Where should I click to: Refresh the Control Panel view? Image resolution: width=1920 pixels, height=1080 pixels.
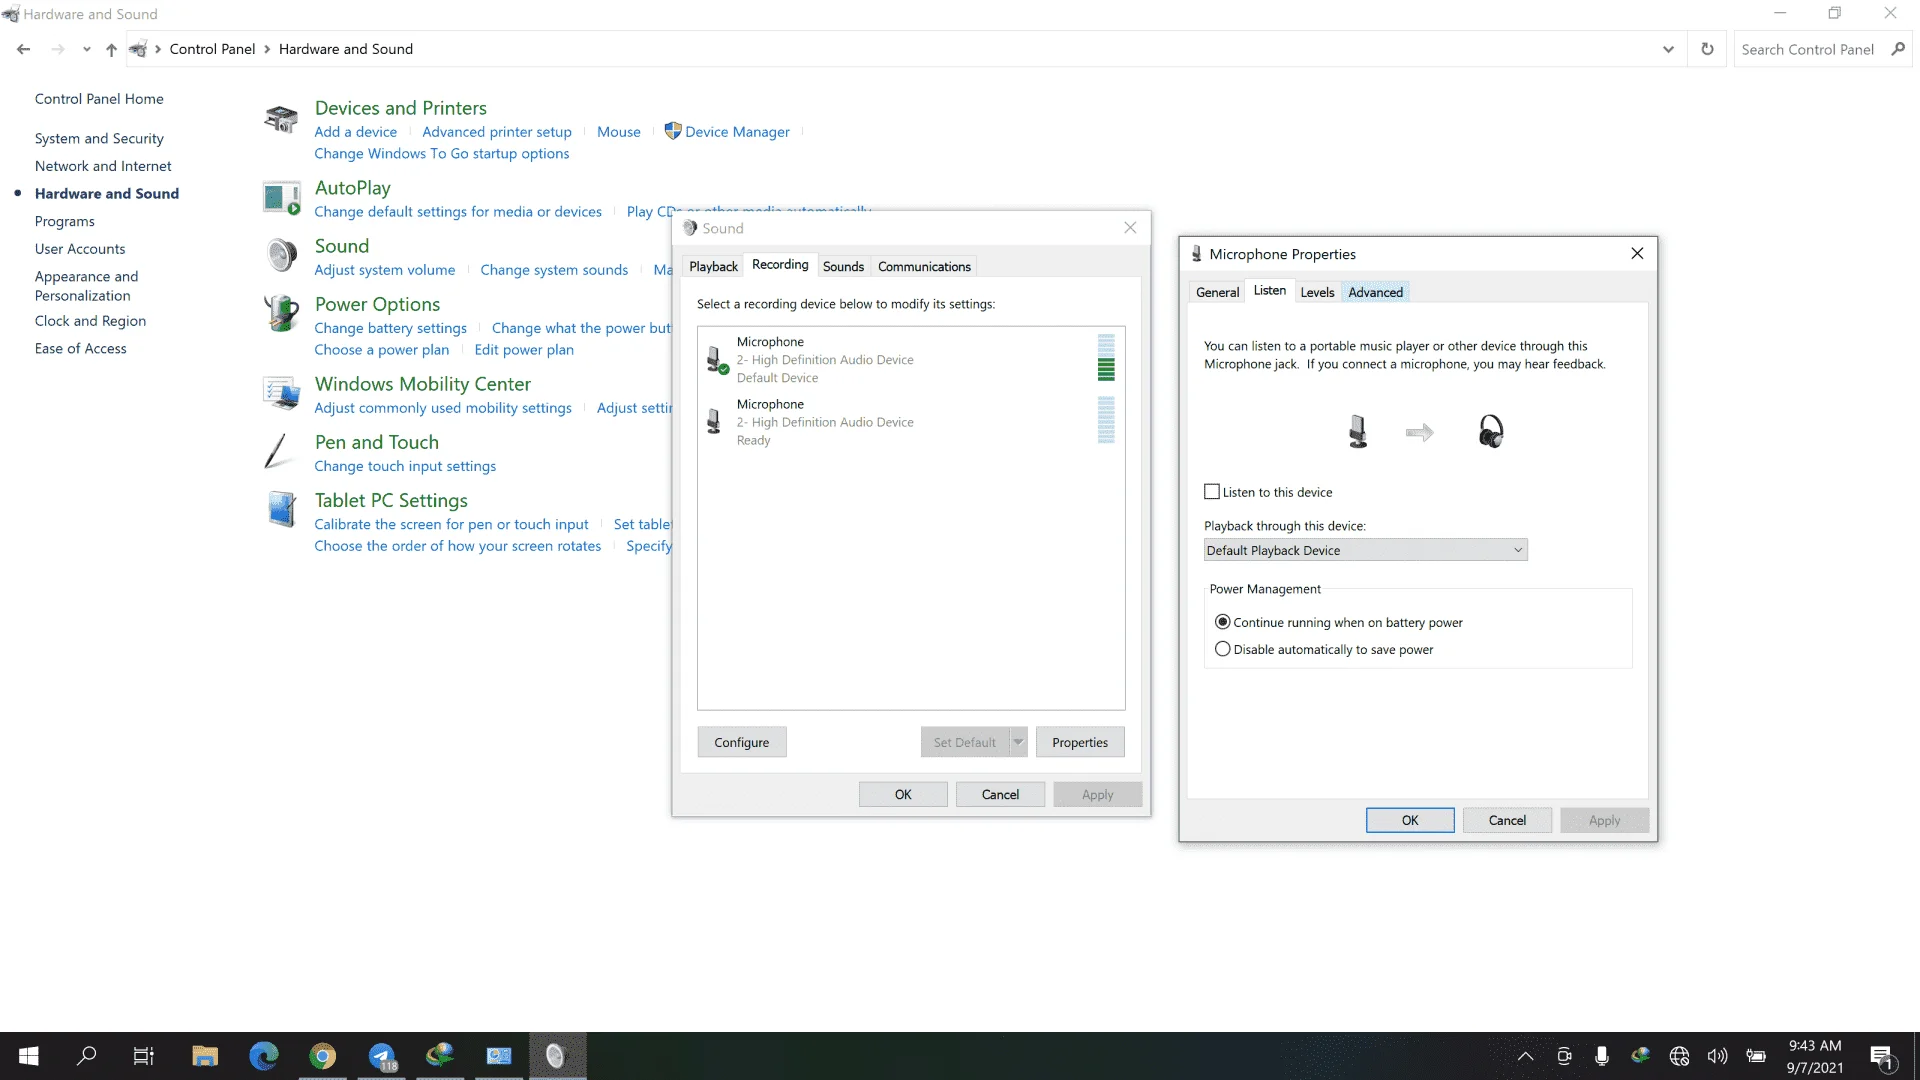(1707, 49)
